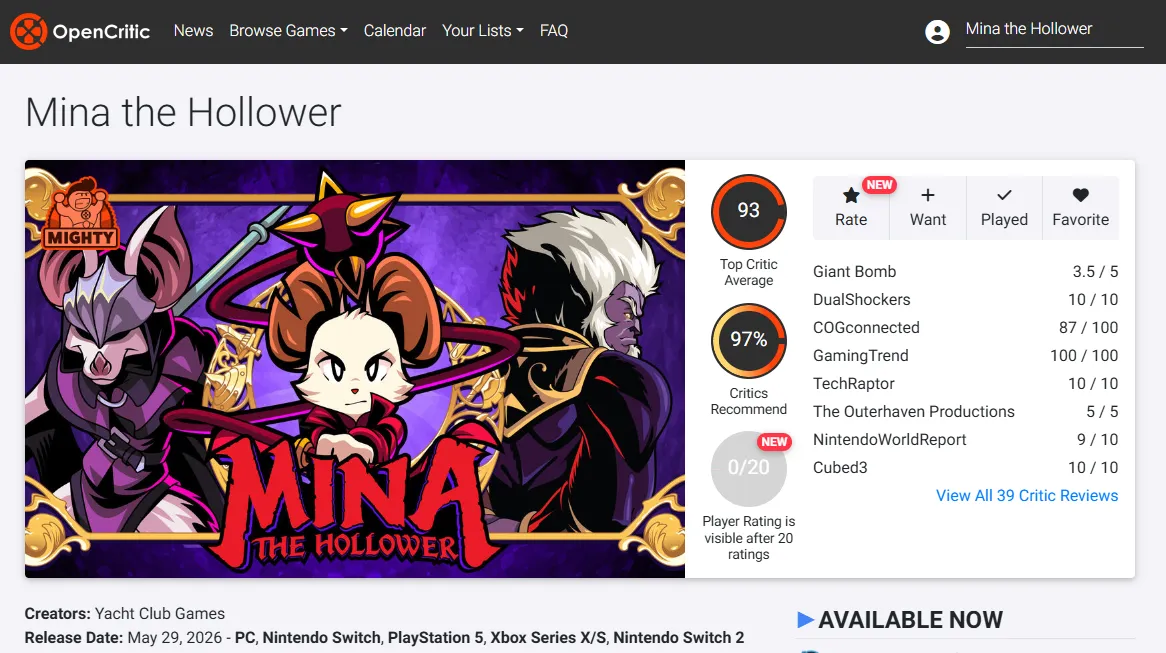Rate the game with the star icon
1166x653 pixels.
pyautogui.click(x=851, y=208)
